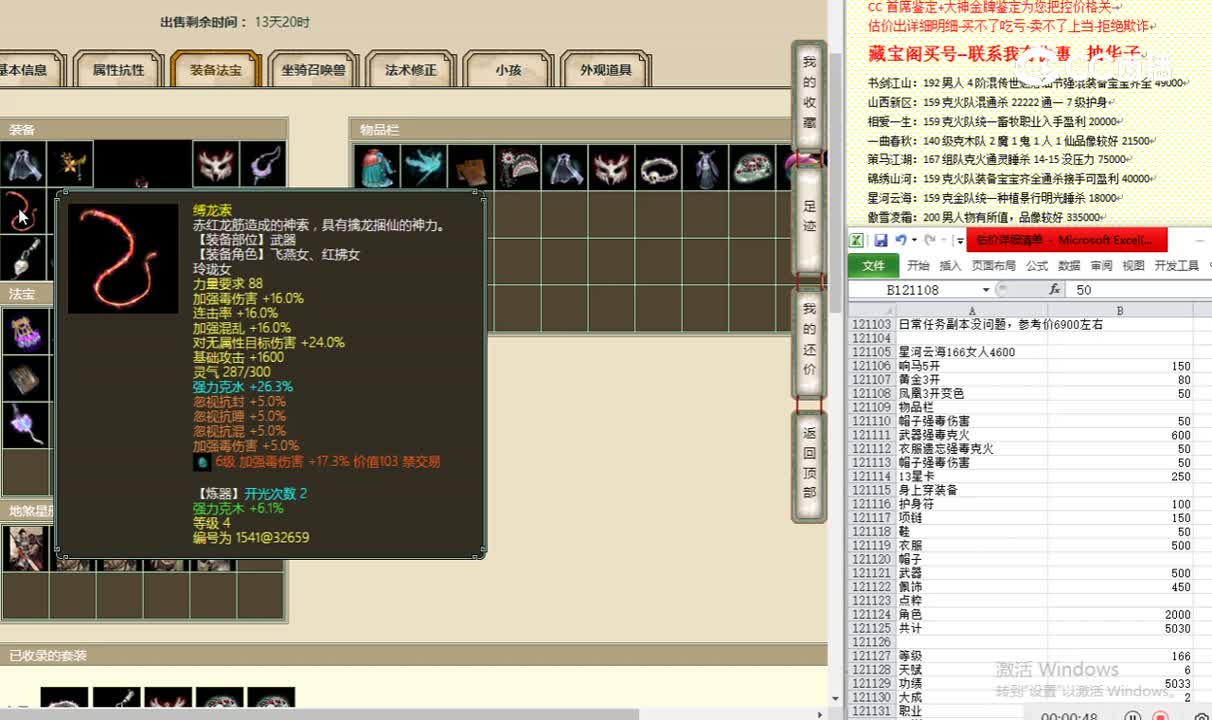Click the Excel application icon
Viewport: 1212px width, 720px height.
point(857,240)
